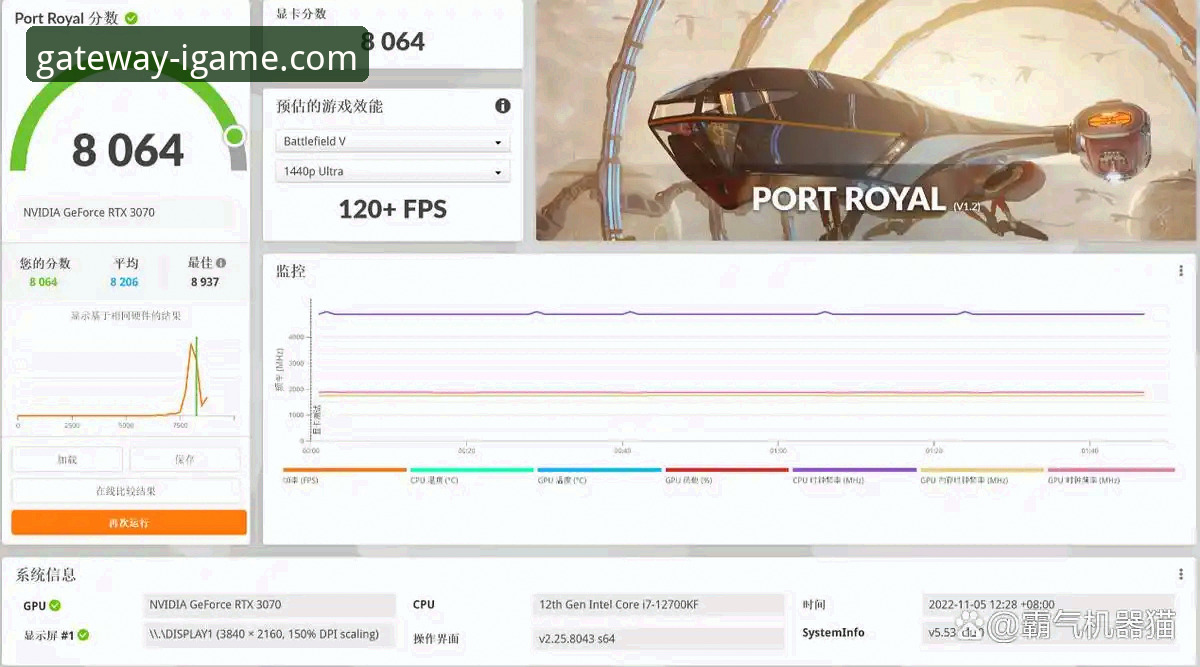Screen dimensions: 1200x667
Task: Open the three-dot menu in 监控 panel
Action: pos(1181,271)
